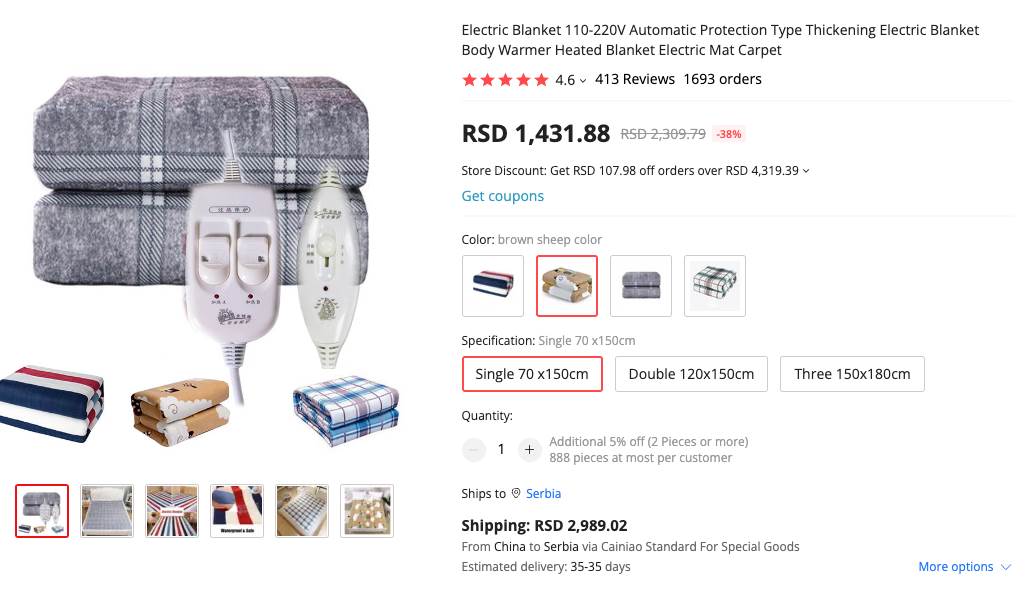Show the first grey blanket gallery thumbnail
This screenshot has height=589, width=1034.
tap(42, 511)
